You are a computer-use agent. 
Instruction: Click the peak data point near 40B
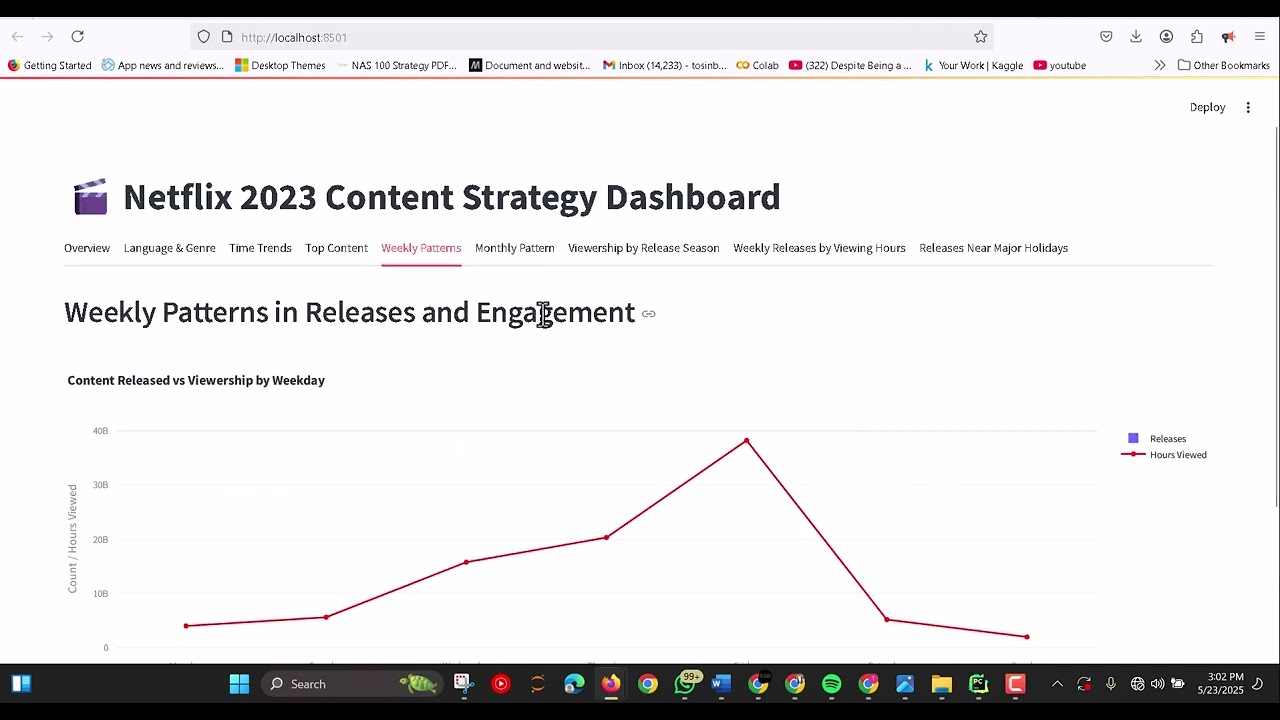coord(746,441)
